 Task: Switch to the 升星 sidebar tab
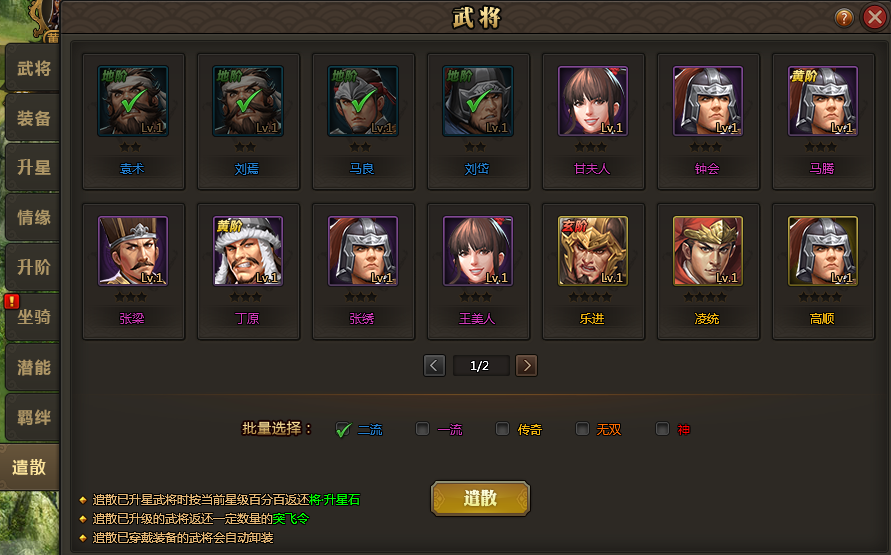pos(33,168)
